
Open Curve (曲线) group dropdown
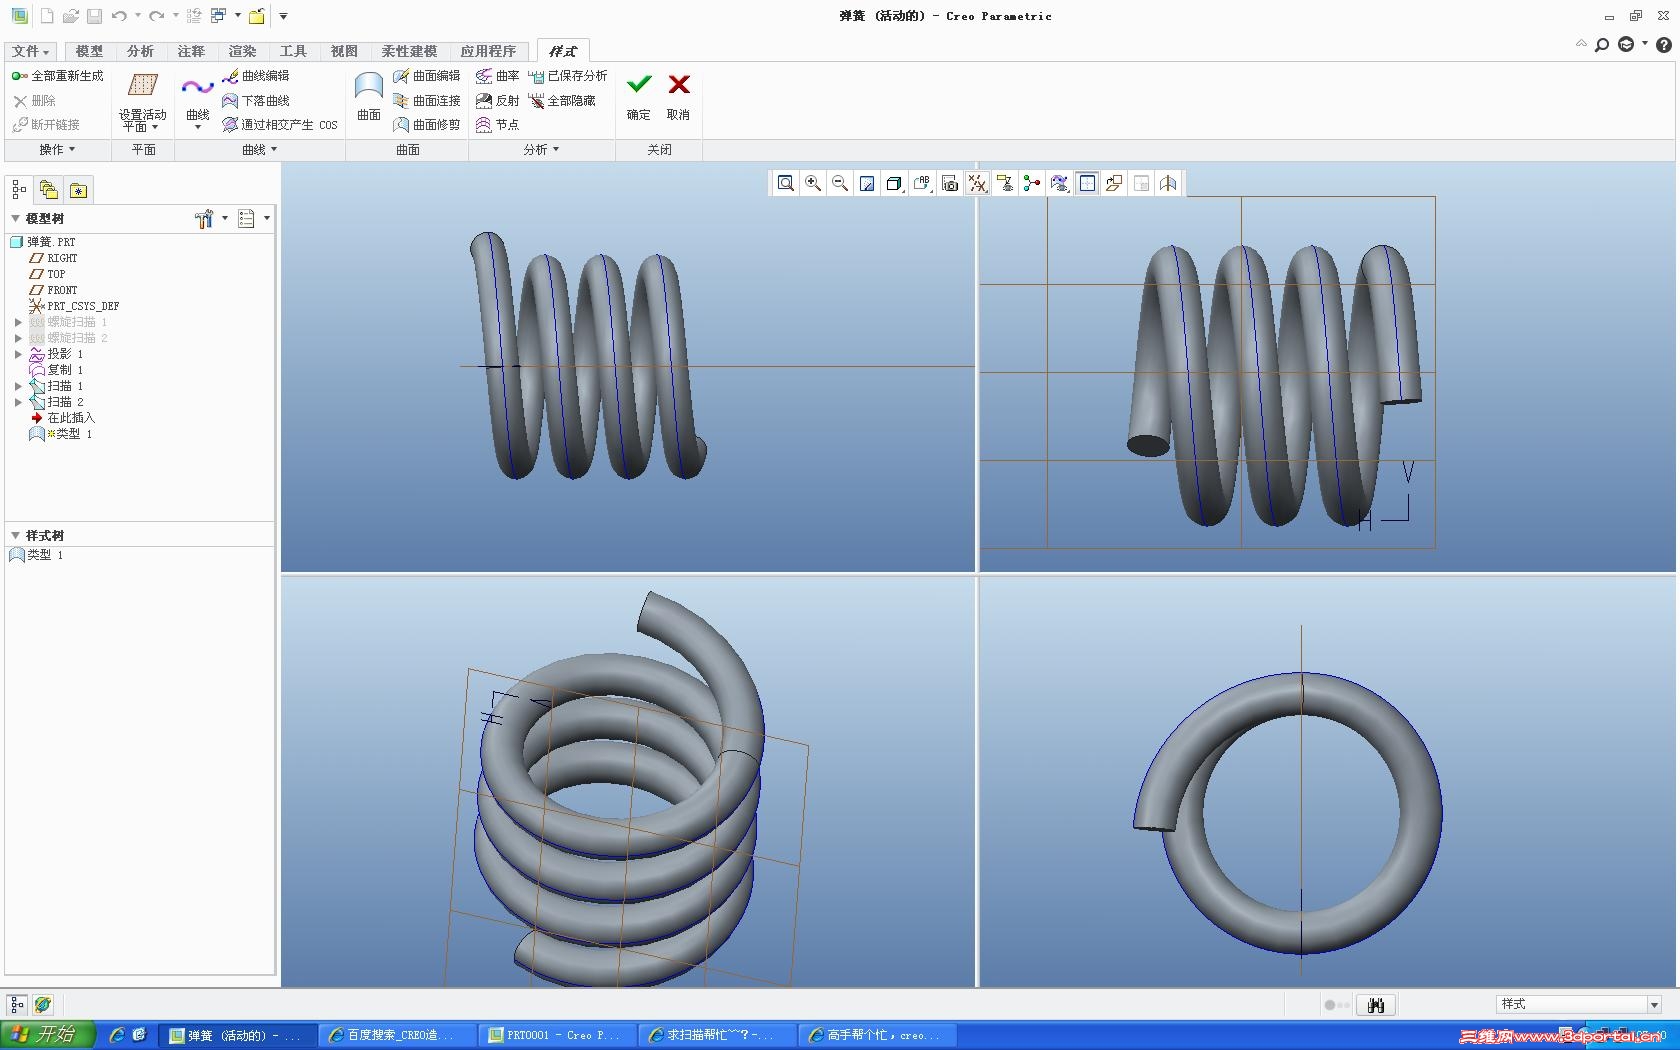tap(260, 150)
